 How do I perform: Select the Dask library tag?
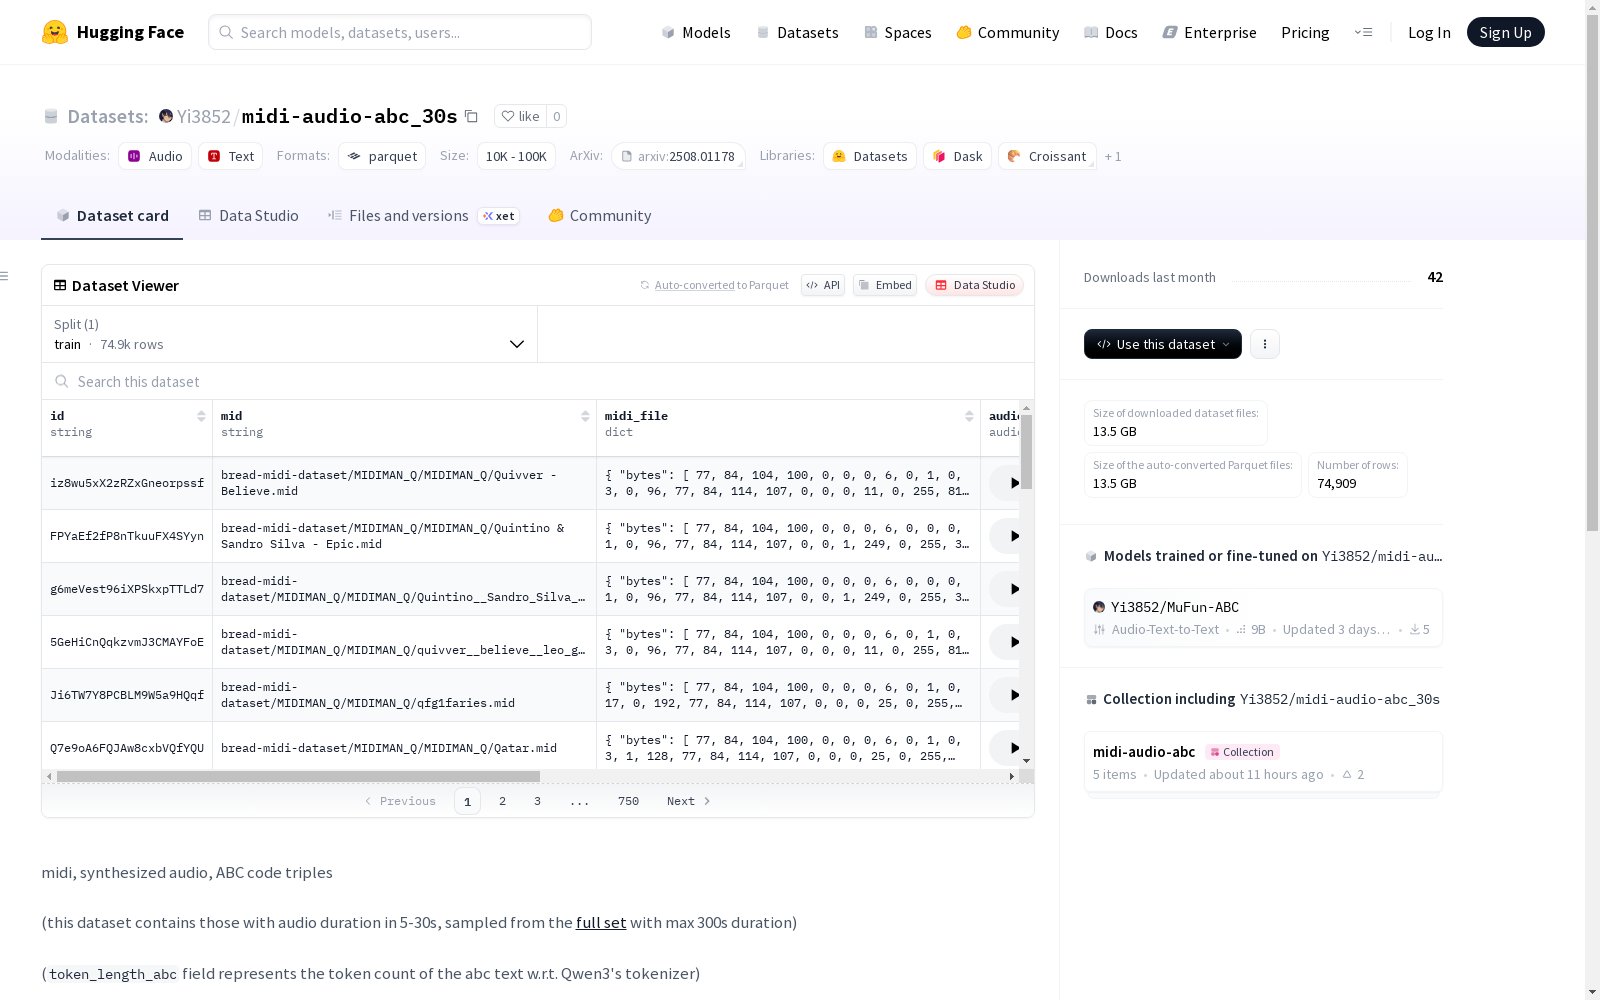click(957, 156)
